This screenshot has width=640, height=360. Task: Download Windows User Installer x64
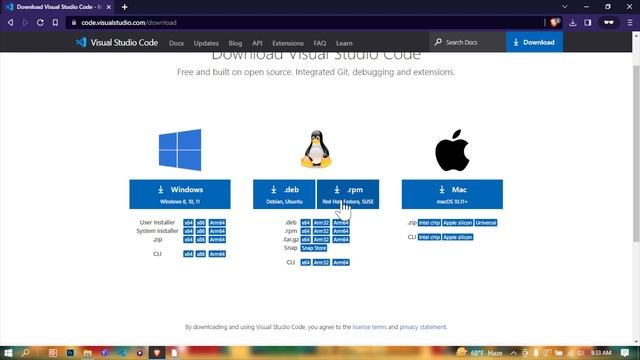(x=188, y=222)
